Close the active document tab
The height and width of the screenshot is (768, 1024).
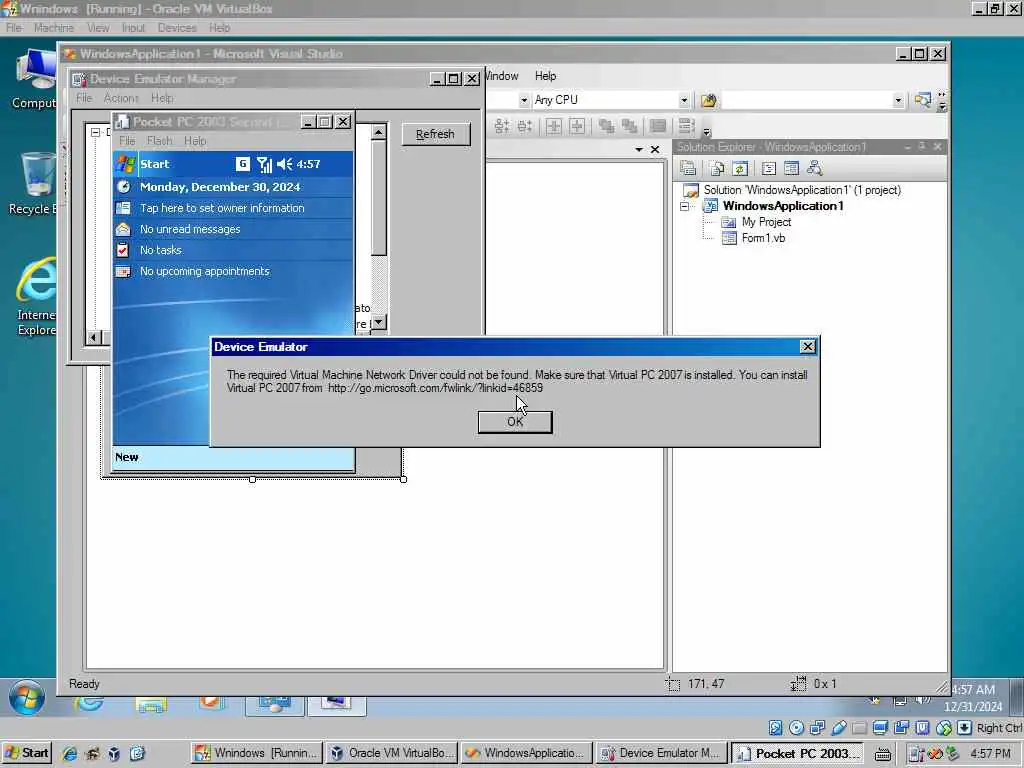click(x=655, y=150)
